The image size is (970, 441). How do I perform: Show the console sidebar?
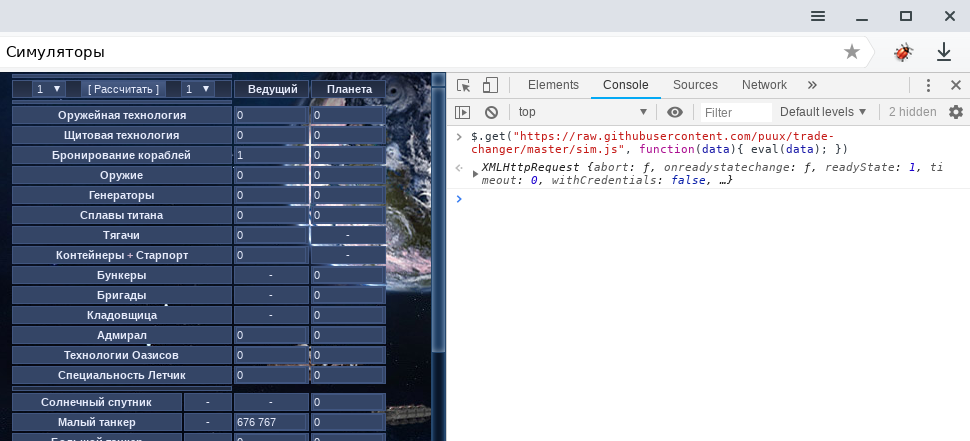pos(463,113)
